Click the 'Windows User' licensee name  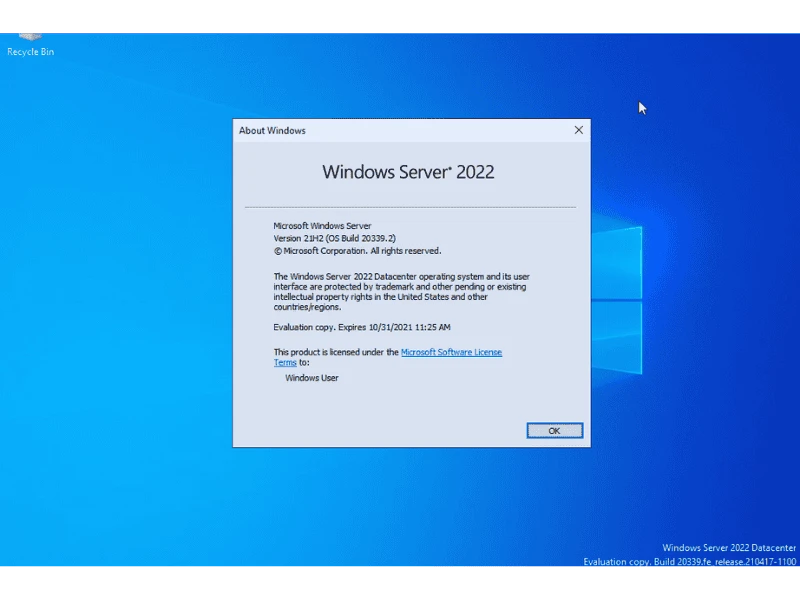312,378
